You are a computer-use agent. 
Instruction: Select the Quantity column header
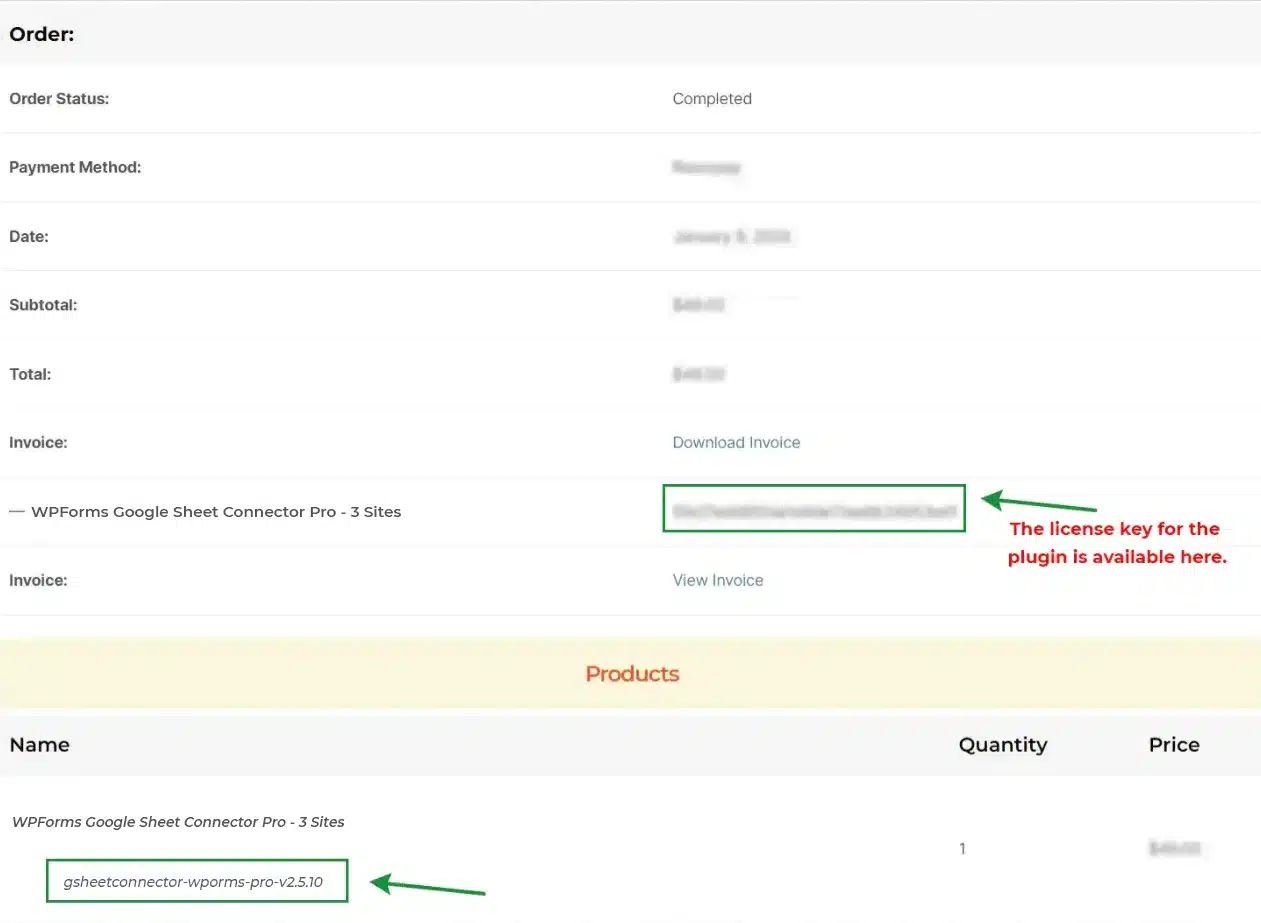pyautogui.click(x=1003, y=744)
